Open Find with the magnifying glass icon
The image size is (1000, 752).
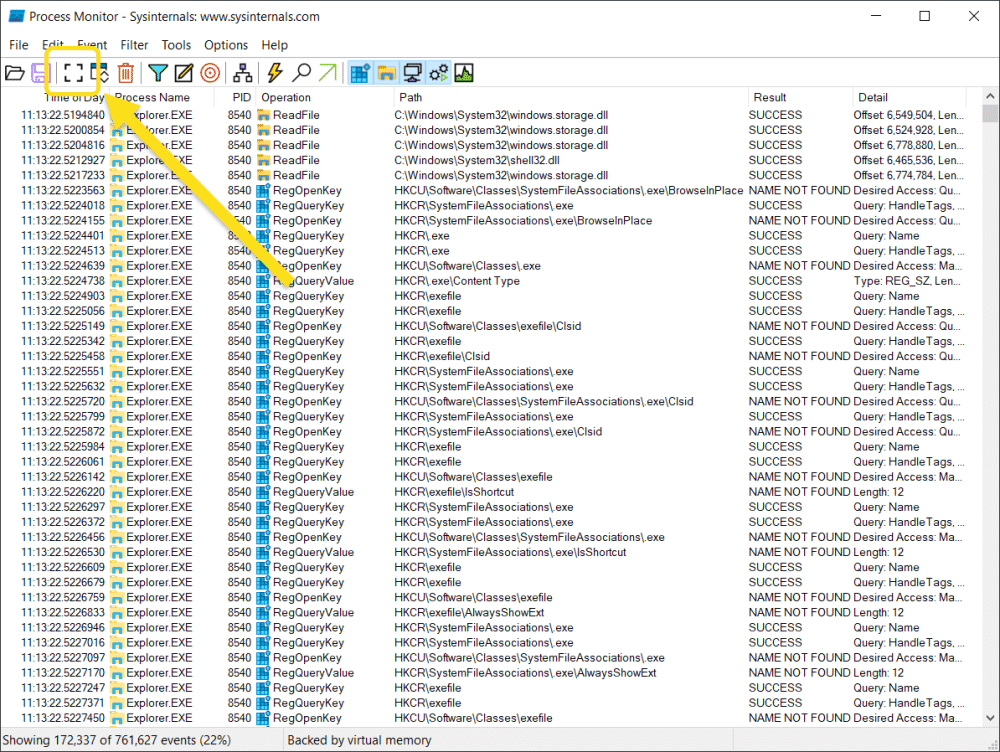click(301, 73)
